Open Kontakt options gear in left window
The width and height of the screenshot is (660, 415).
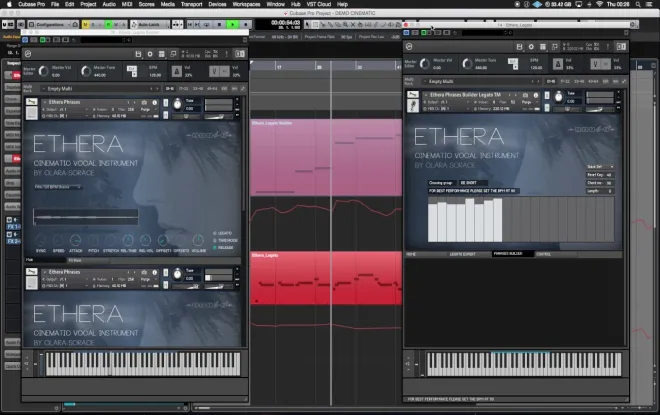point(150,54)
